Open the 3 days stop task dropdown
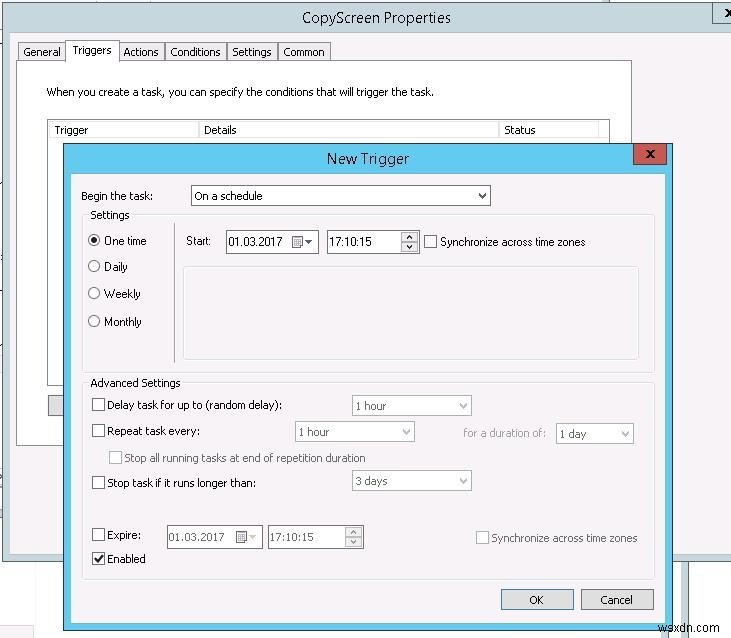 [412, 480]
